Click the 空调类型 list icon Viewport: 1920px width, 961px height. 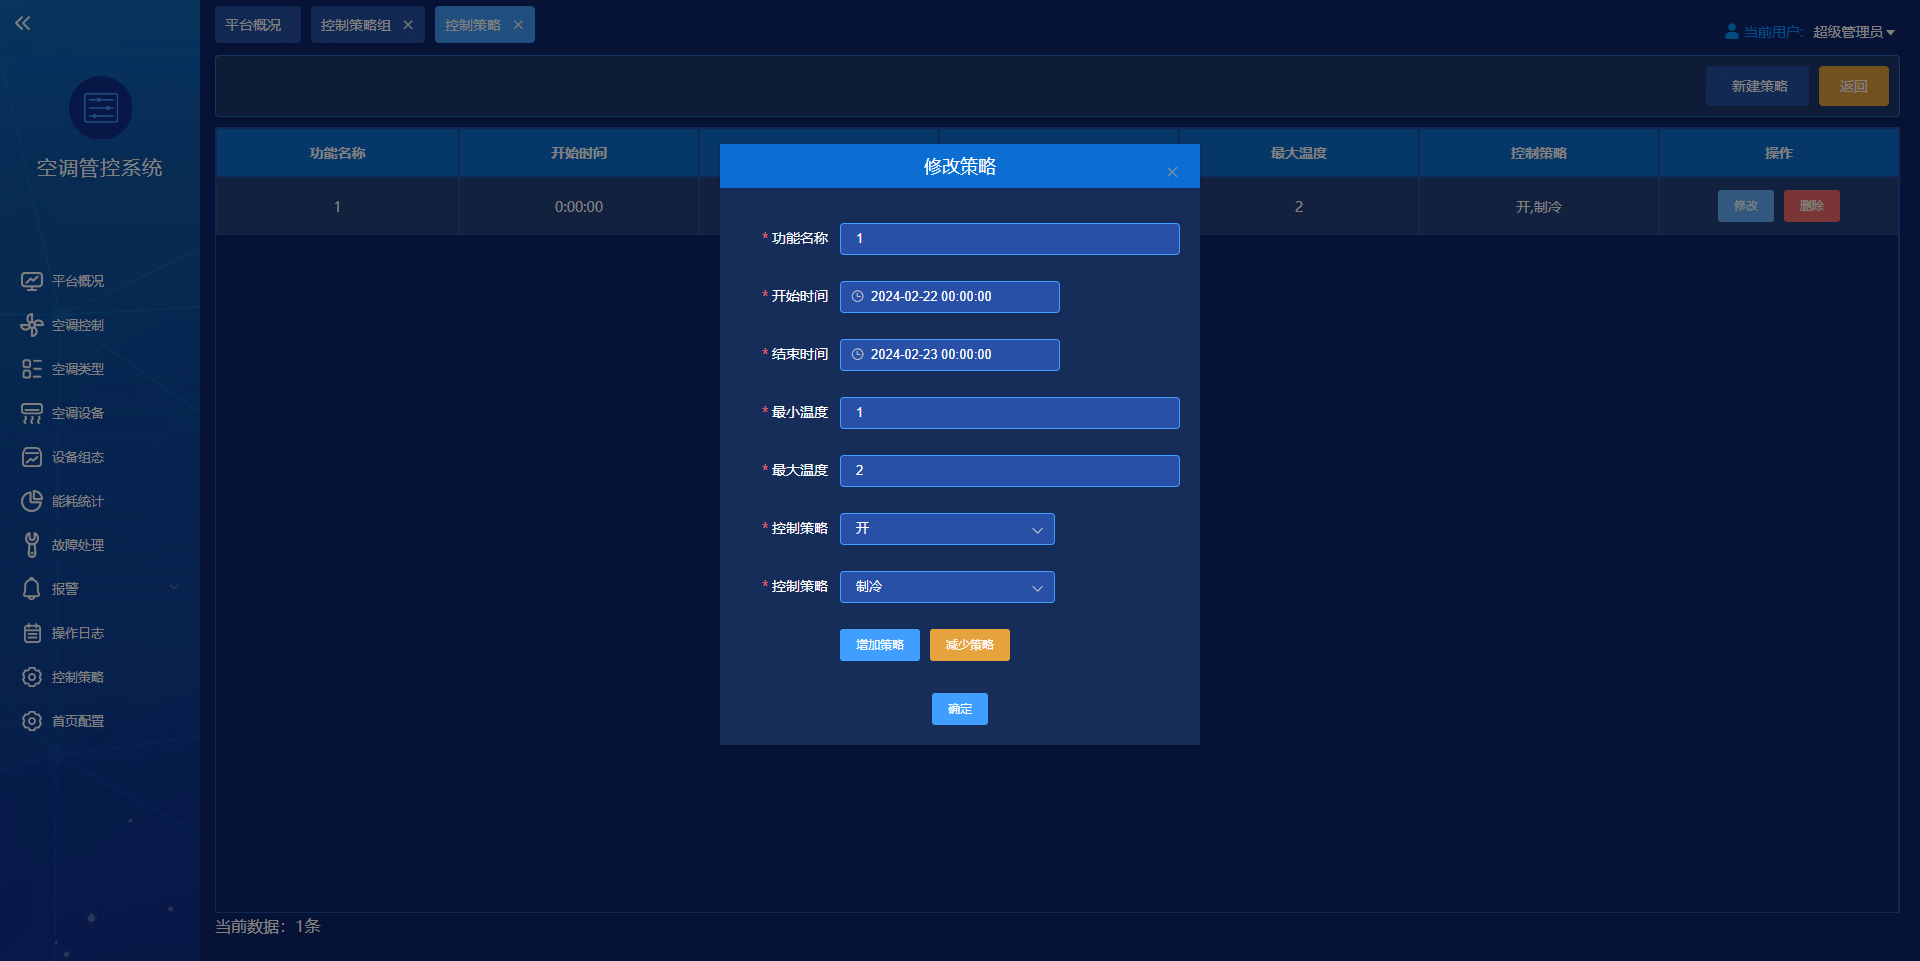[x=32, y=369]
